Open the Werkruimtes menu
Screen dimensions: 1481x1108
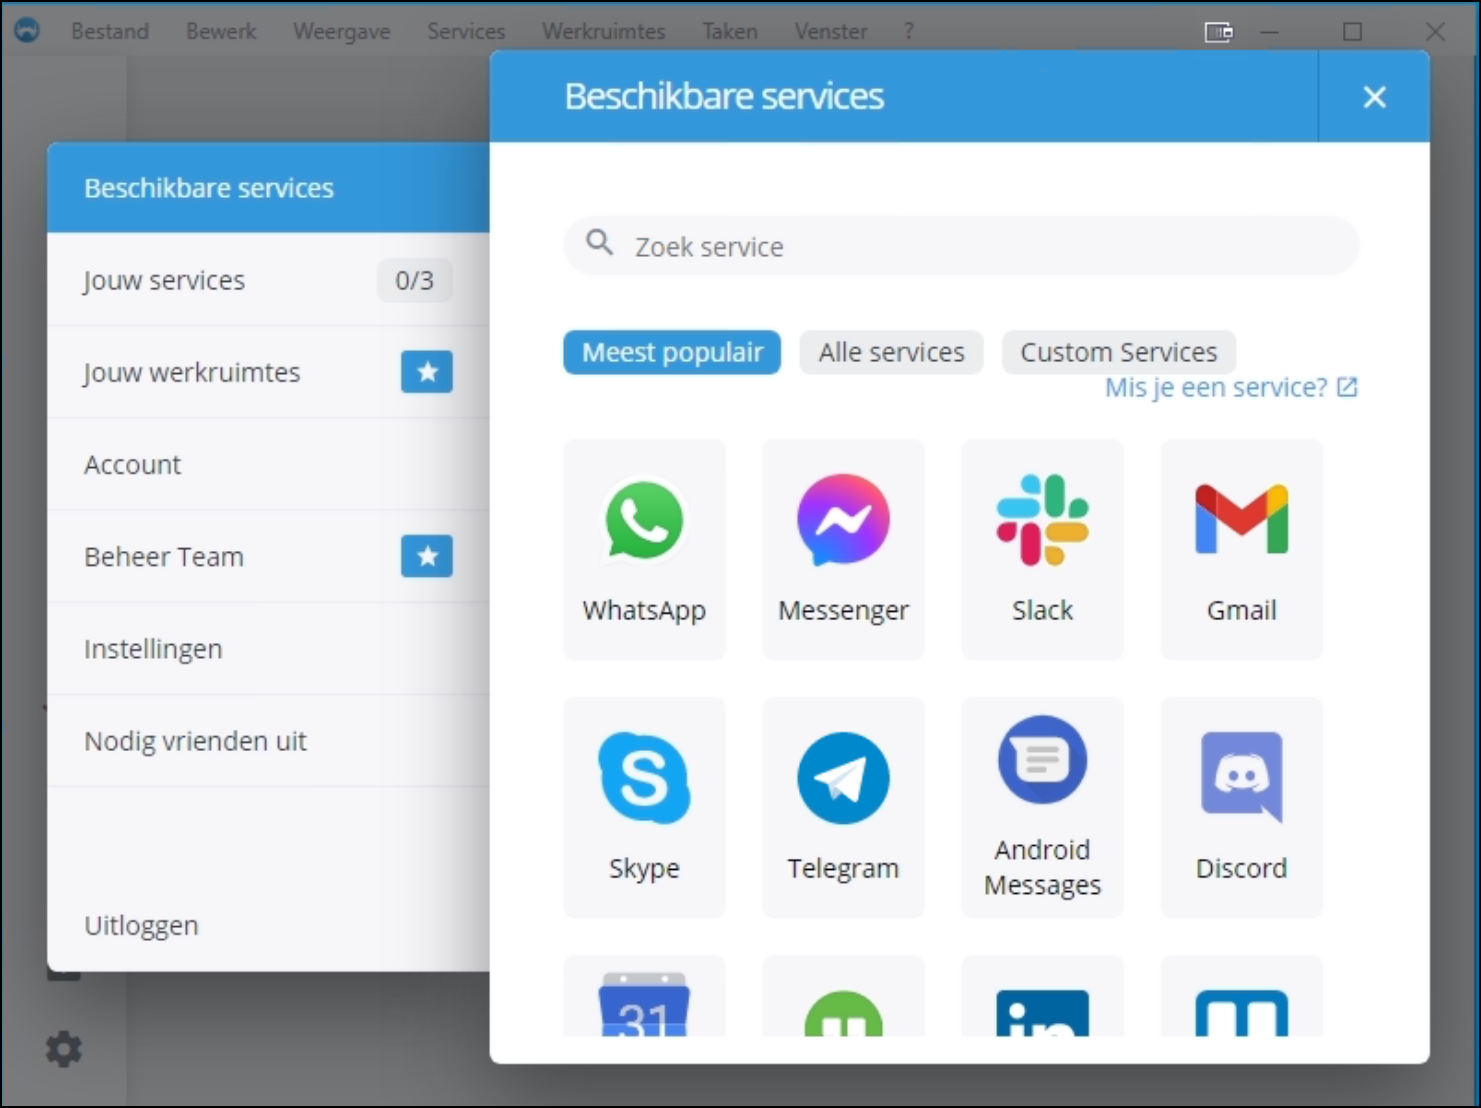coord(604,32)
